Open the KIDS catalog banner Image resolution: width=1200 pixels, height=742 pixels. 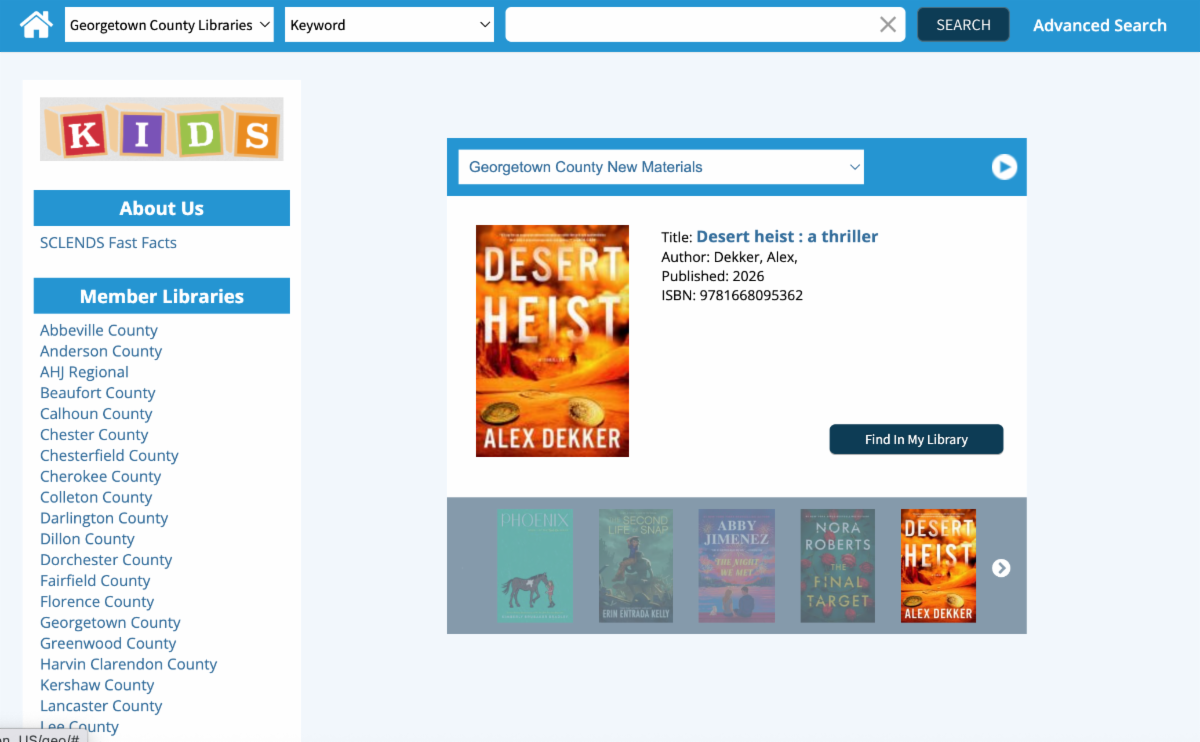[x=162, y=129]
